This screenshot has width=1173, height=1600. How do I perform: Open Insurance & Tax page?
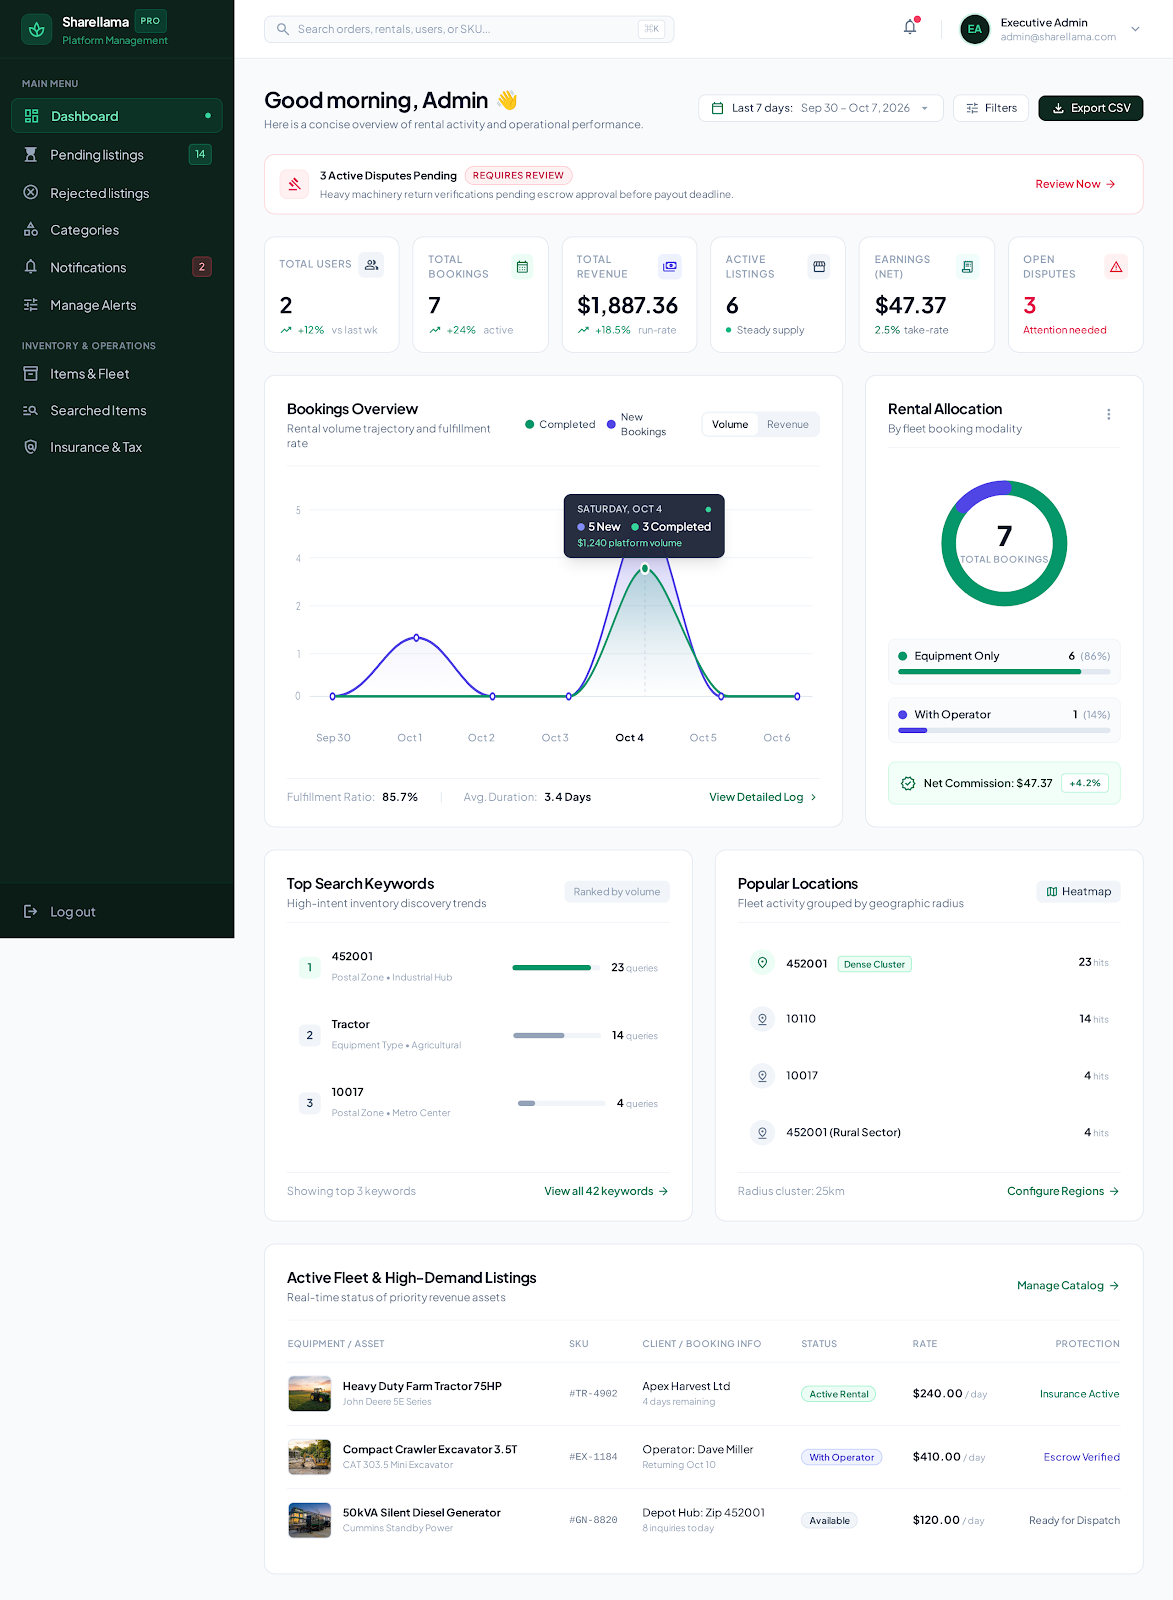[x=117, y=447]
